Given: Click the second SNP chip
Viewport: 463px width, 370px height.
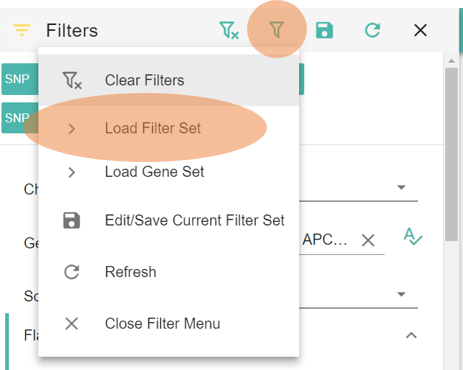Looking at the screenshot, I should [x=20, y=118].
